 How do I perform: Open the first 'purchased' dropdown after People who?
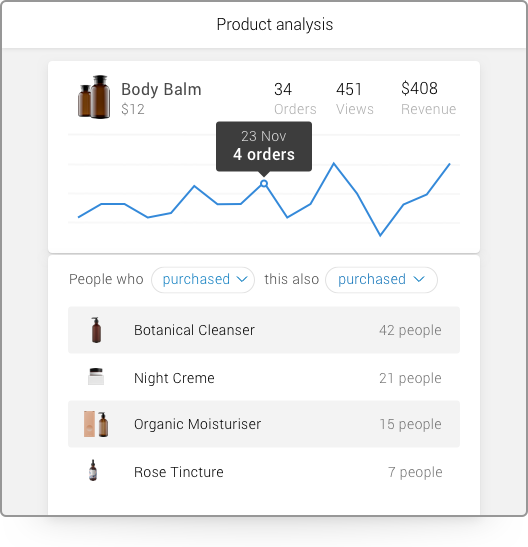[x=203, y=280]
